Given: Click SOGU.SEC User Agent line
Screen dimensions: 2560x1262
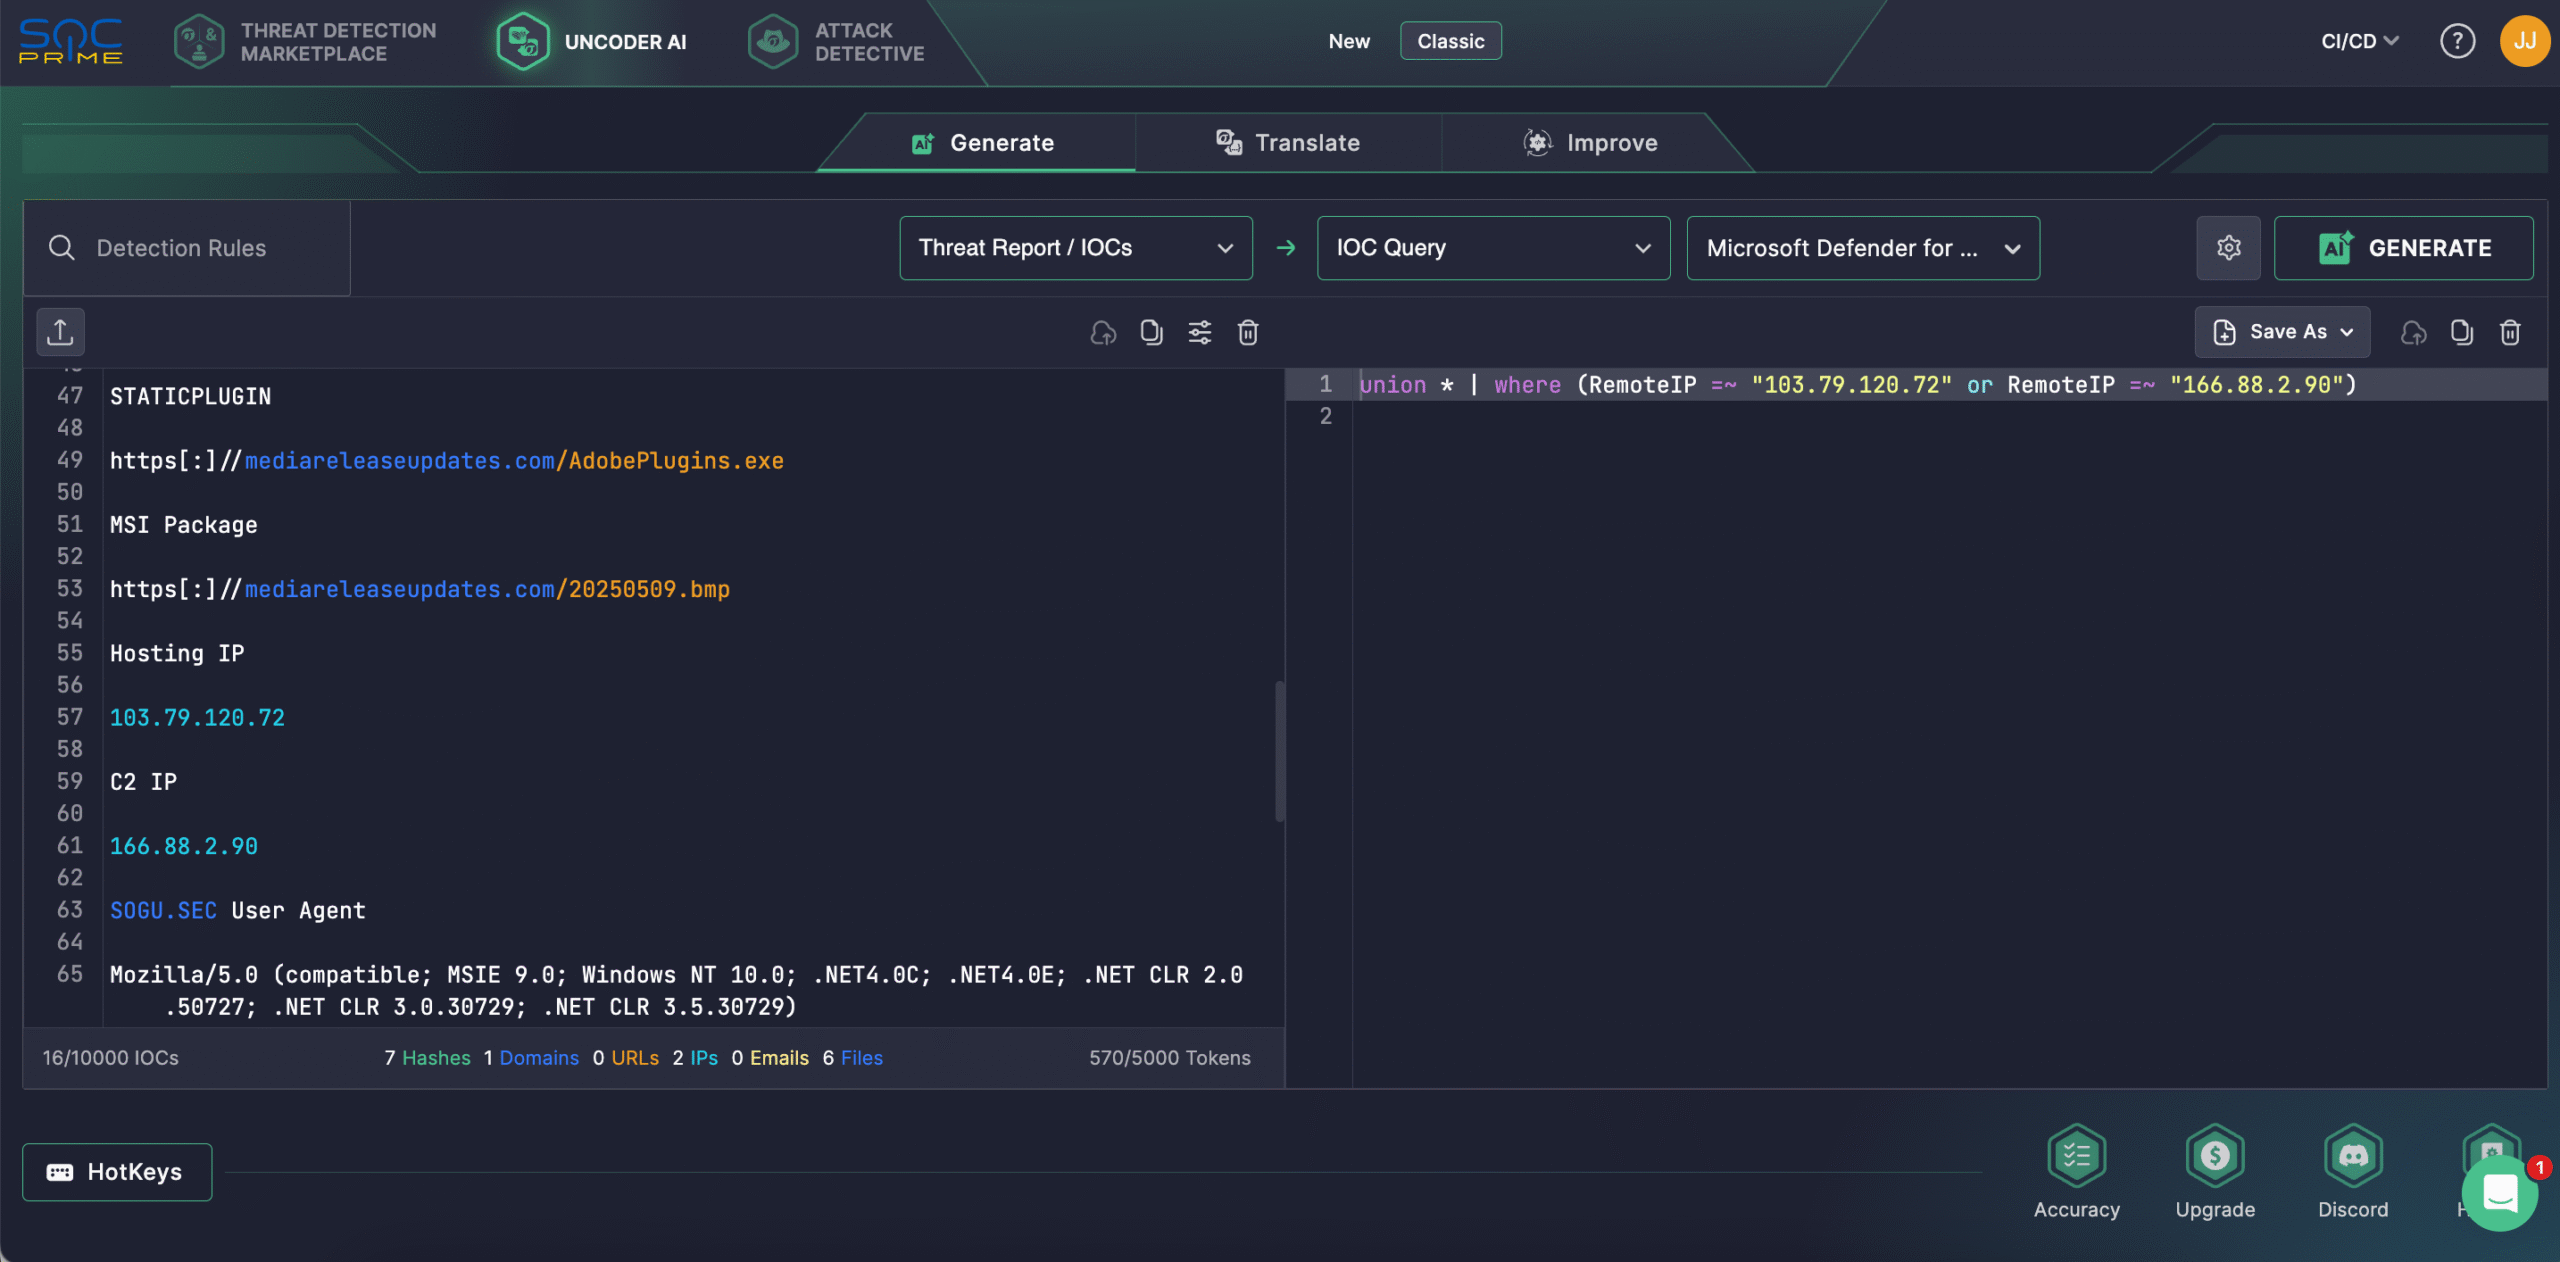Looking at the screenshot, I should point(238,911).
